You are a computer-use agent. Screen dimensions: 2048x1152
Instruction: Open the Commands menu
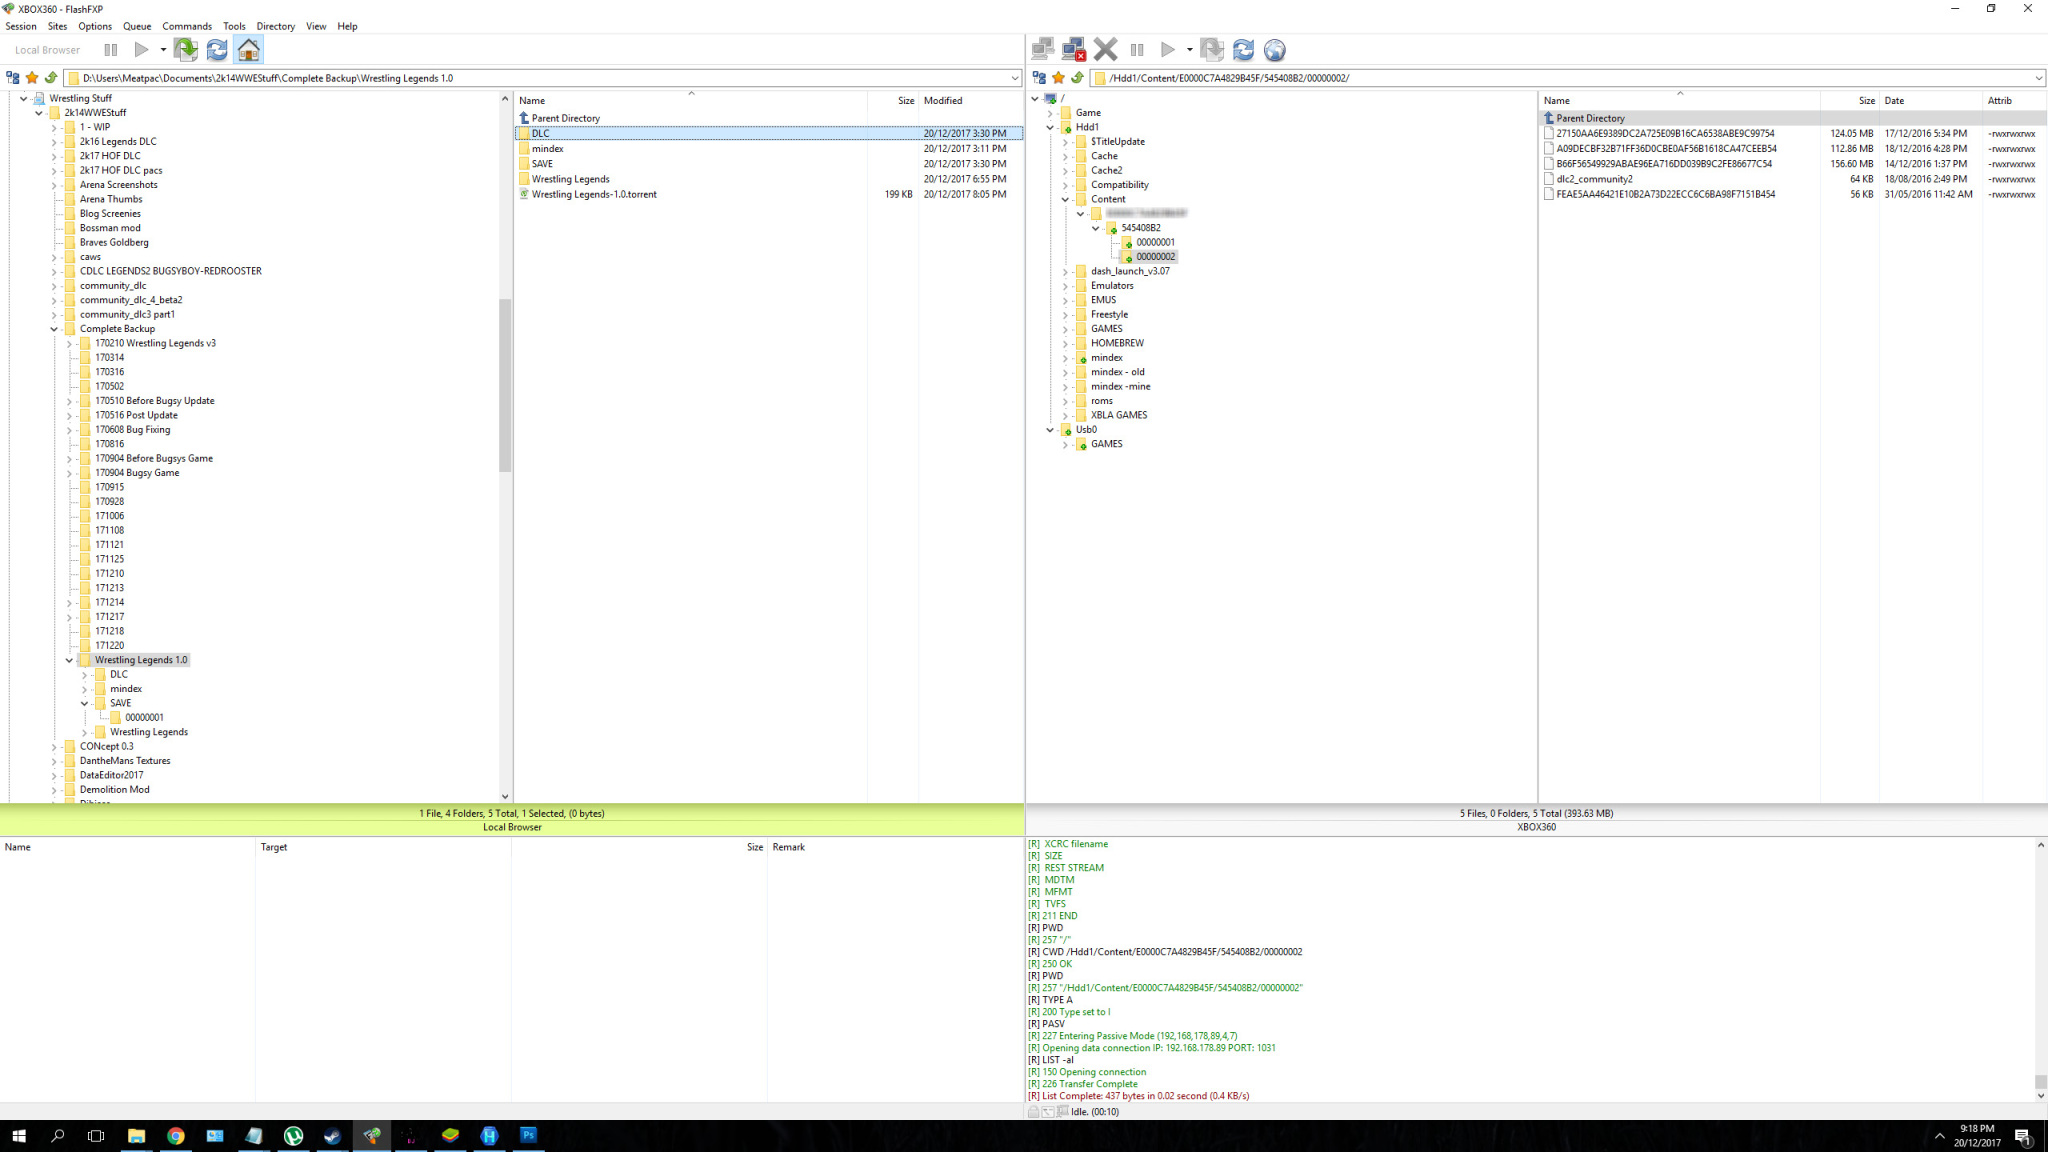point(187,26)
